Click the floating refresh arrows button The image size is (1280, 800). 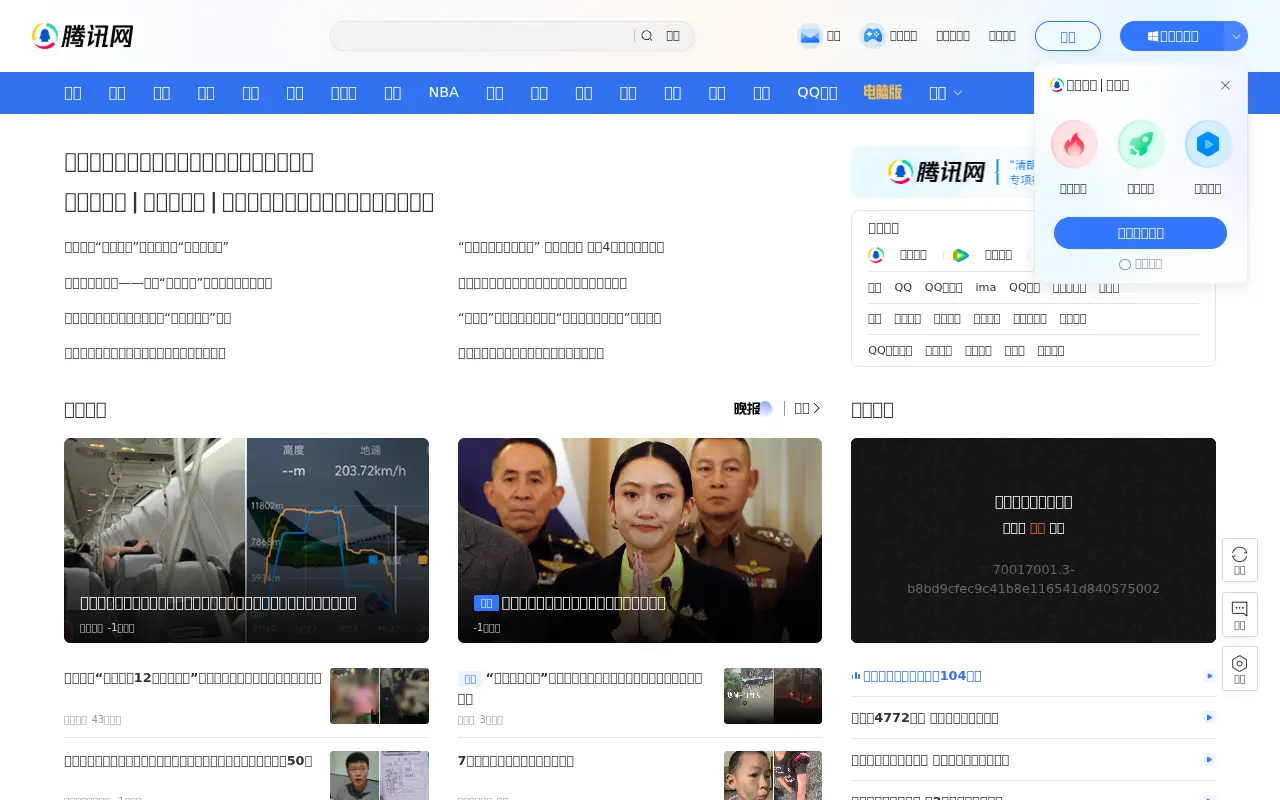pos(1240,560)
